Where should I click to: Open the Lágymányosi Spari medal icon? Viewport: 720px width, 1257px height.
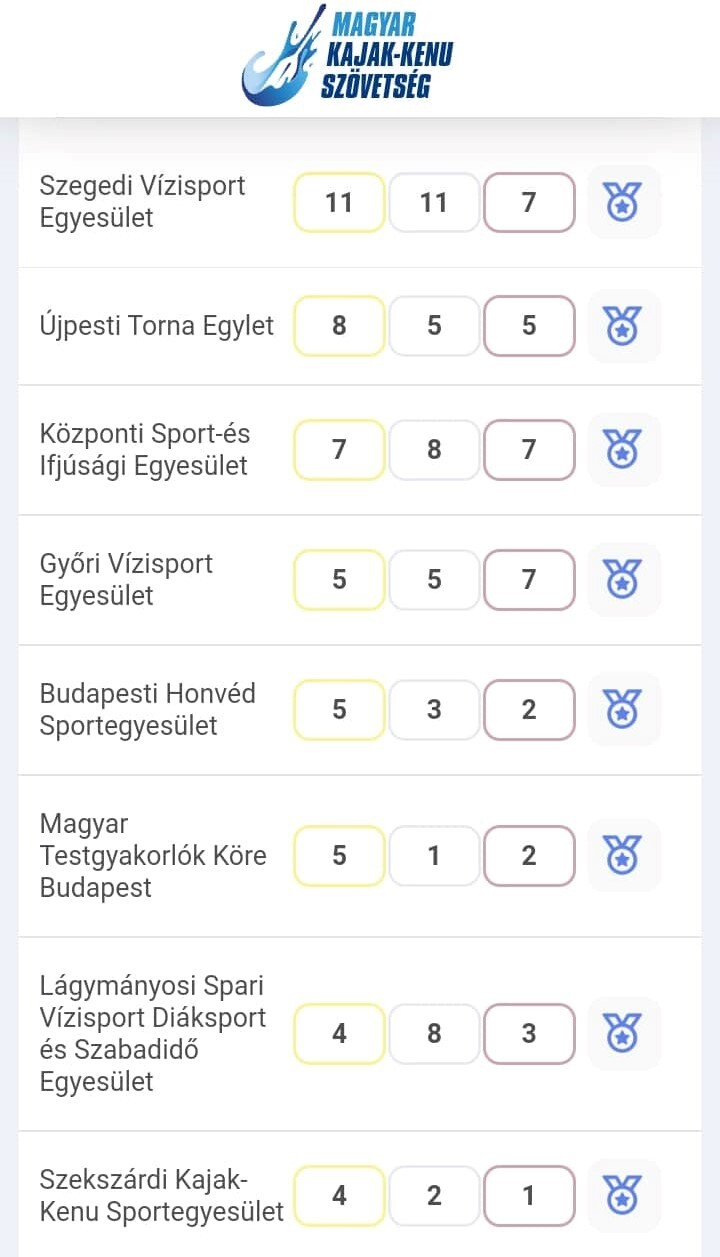point(623,1034)
